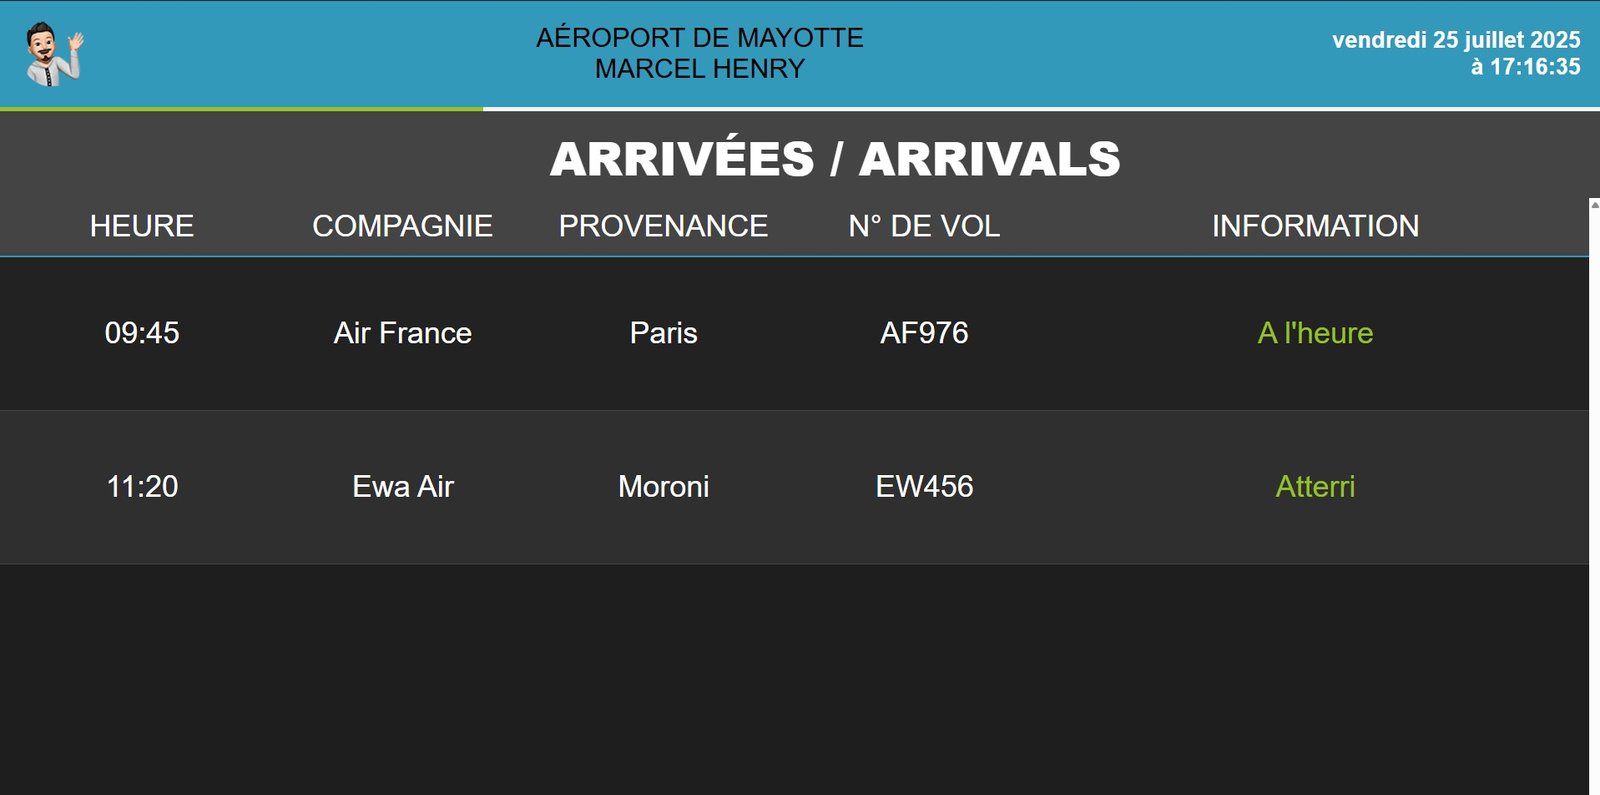This screenshot has width=1600, height=795.
Task: Click the Paris origin cell
Action: click(x=663, y=333)
